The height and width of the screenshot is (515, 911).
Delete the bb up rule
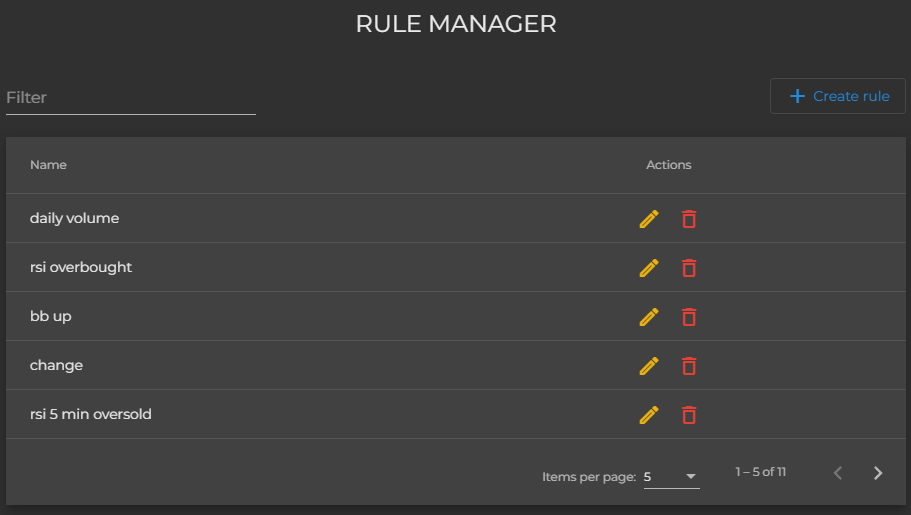click(x=689, y=317)
